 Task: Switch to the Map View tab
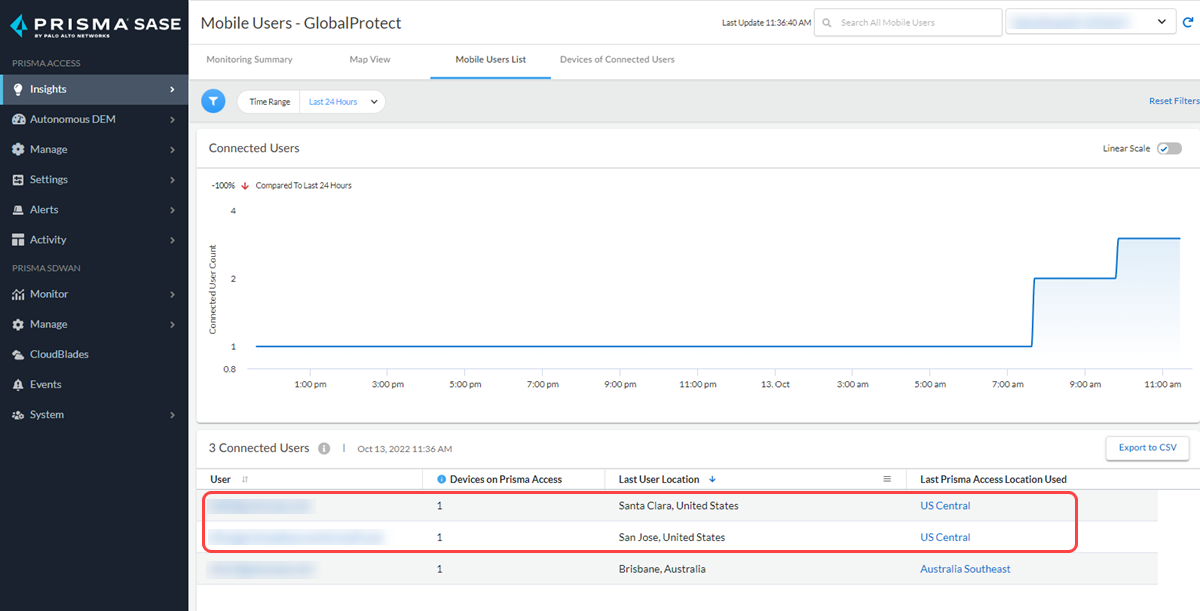(369, 60)
